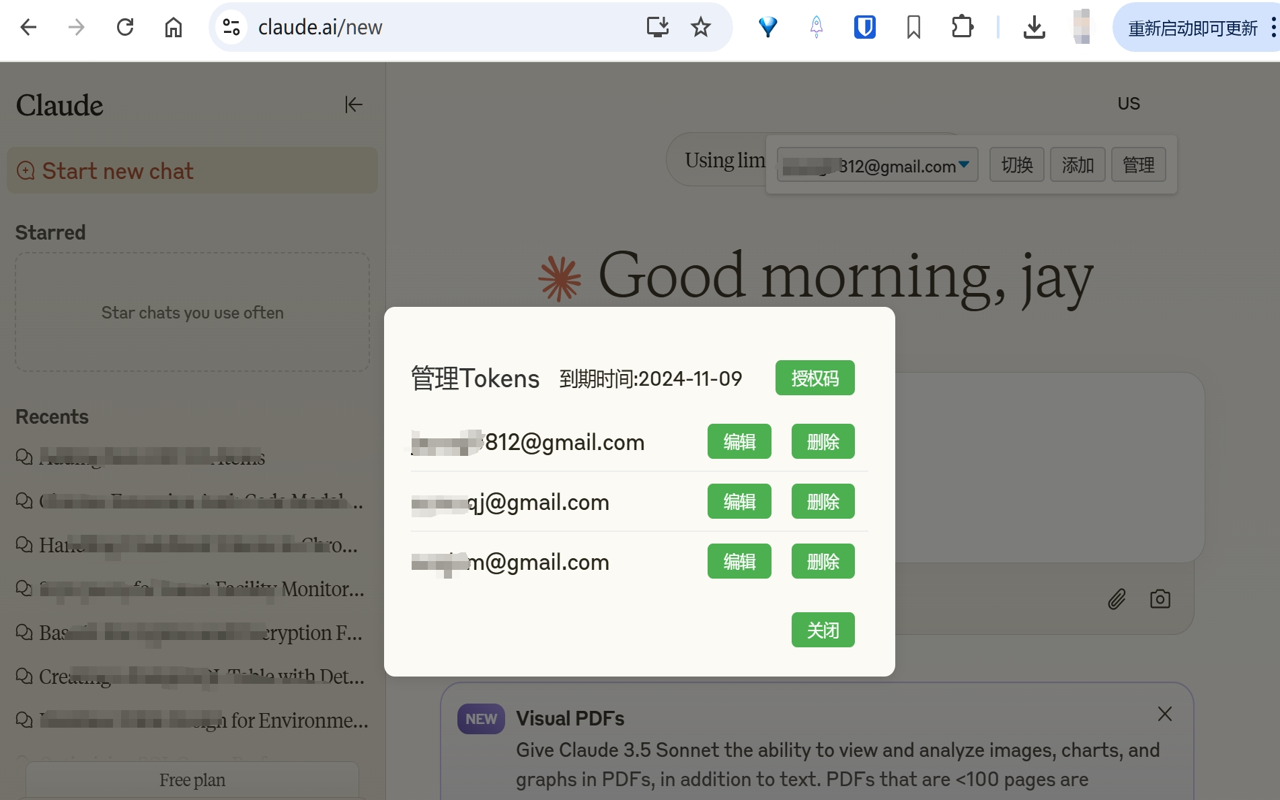Screen dimensions: 1280x800
Task: Click the browser forward arrow
Action: (76, 27)
